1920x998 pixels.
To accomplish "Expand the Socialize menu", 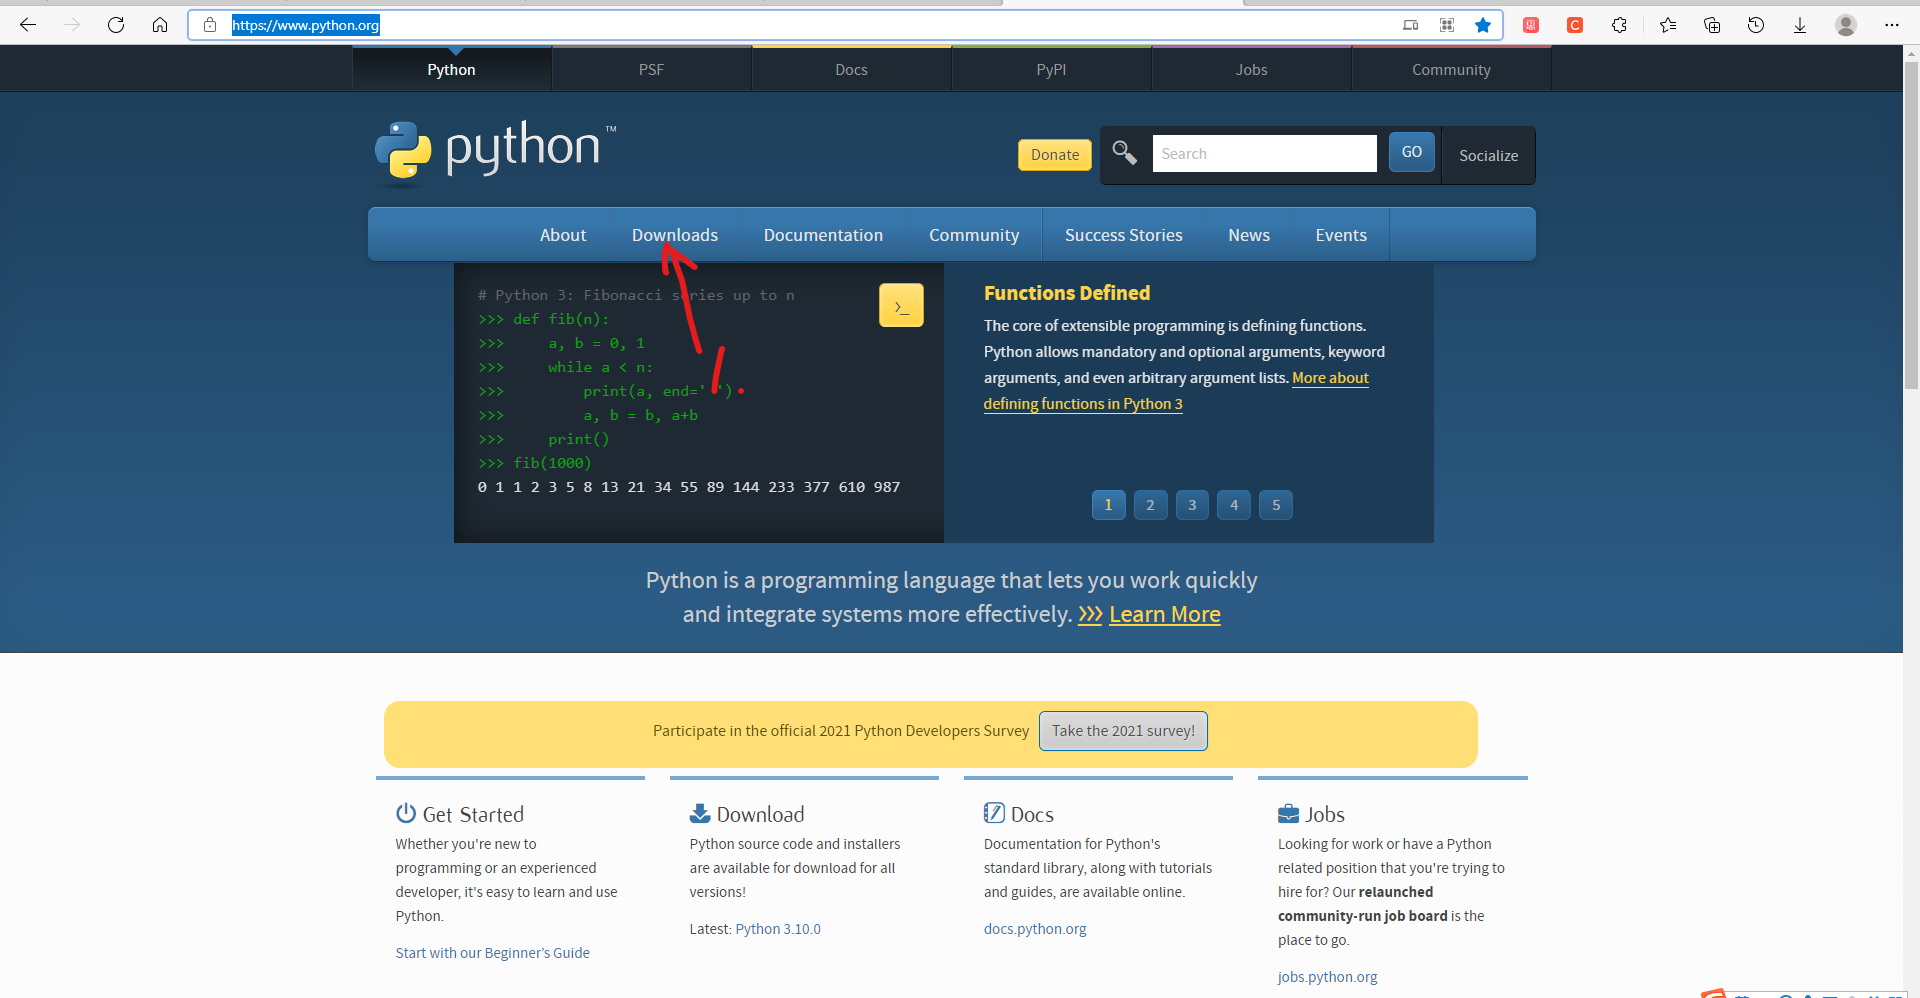I will (1489, 155).
